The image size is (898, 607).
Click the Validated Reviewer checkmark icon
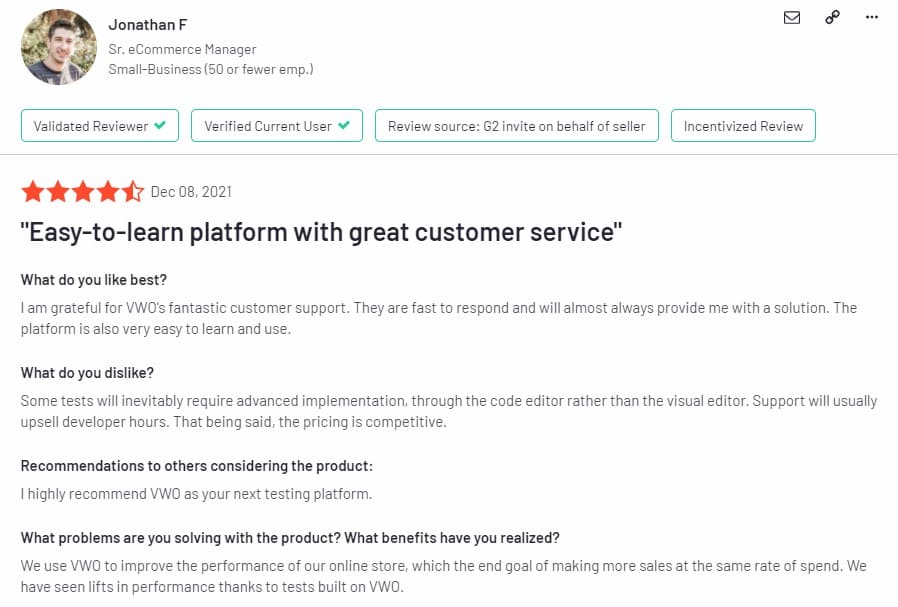[160, 126]
